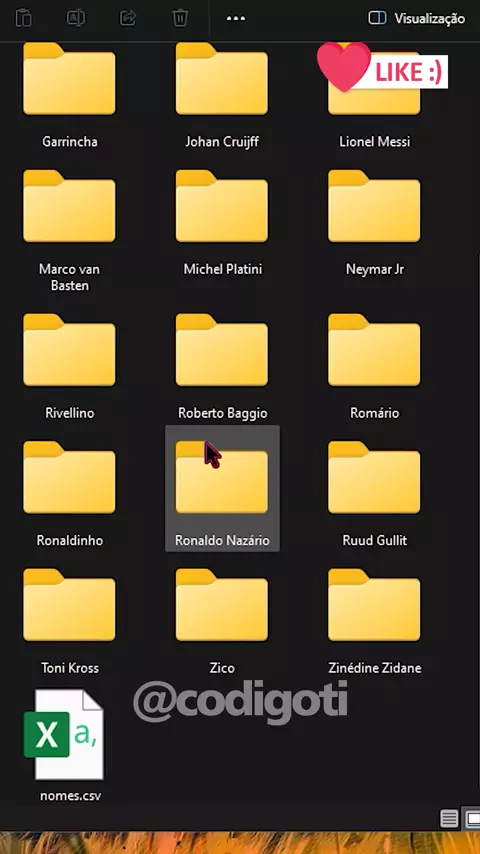Click the Share icon in toolbar
Image resolution: width=480 pixels, height=854 pixels.
[127, 18]
